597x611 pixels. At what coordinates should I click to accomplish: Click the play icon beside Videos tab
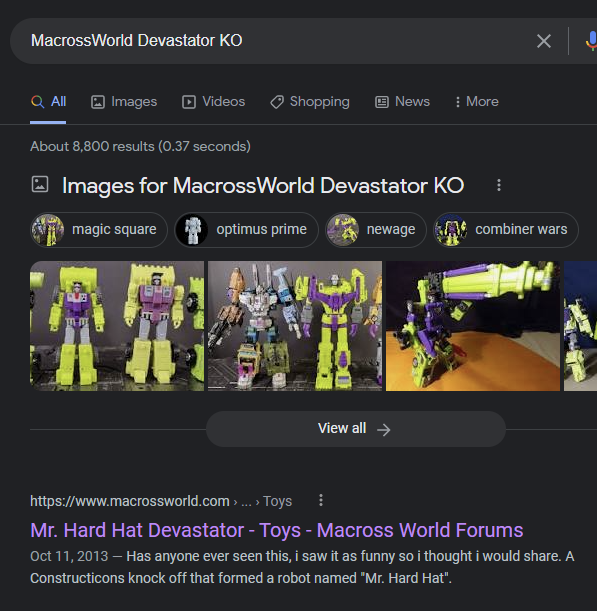tap(189, 102)
